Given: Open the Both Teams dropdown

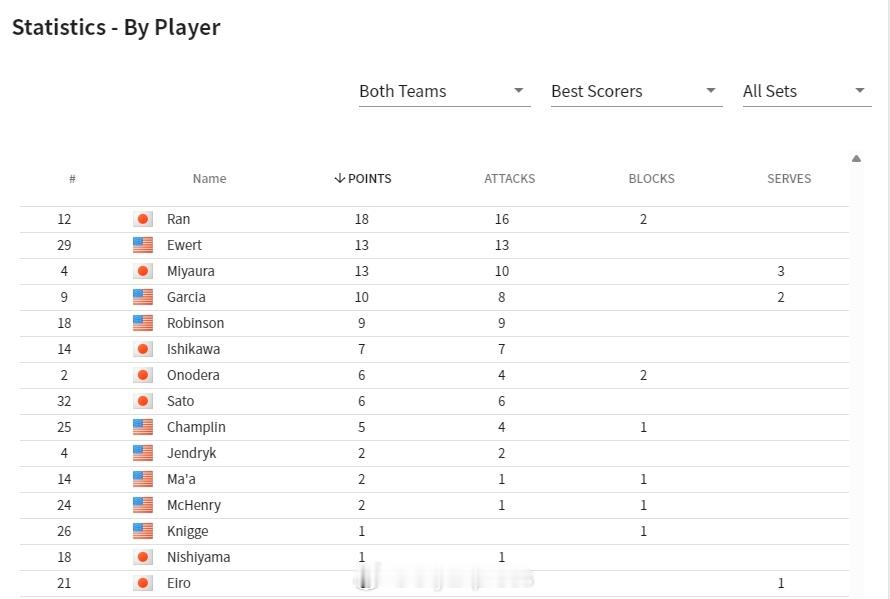Looking at the screenshot, I should [x=444, y=91].
